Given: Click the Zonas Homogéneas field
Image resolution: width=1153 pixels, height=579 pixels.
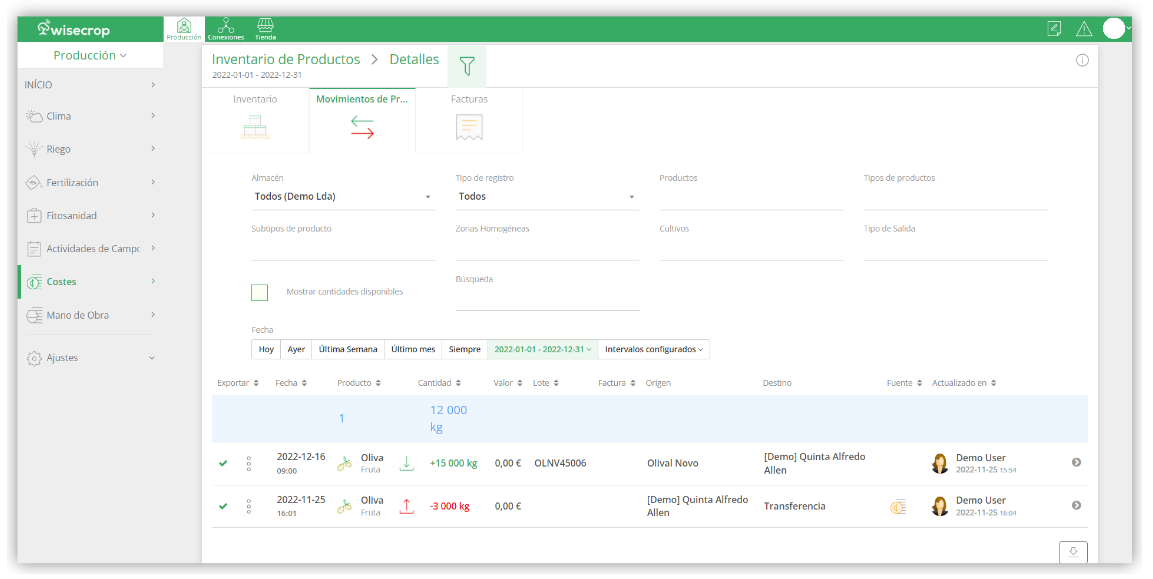Looking at the screenshot, I should pos(547,248).
